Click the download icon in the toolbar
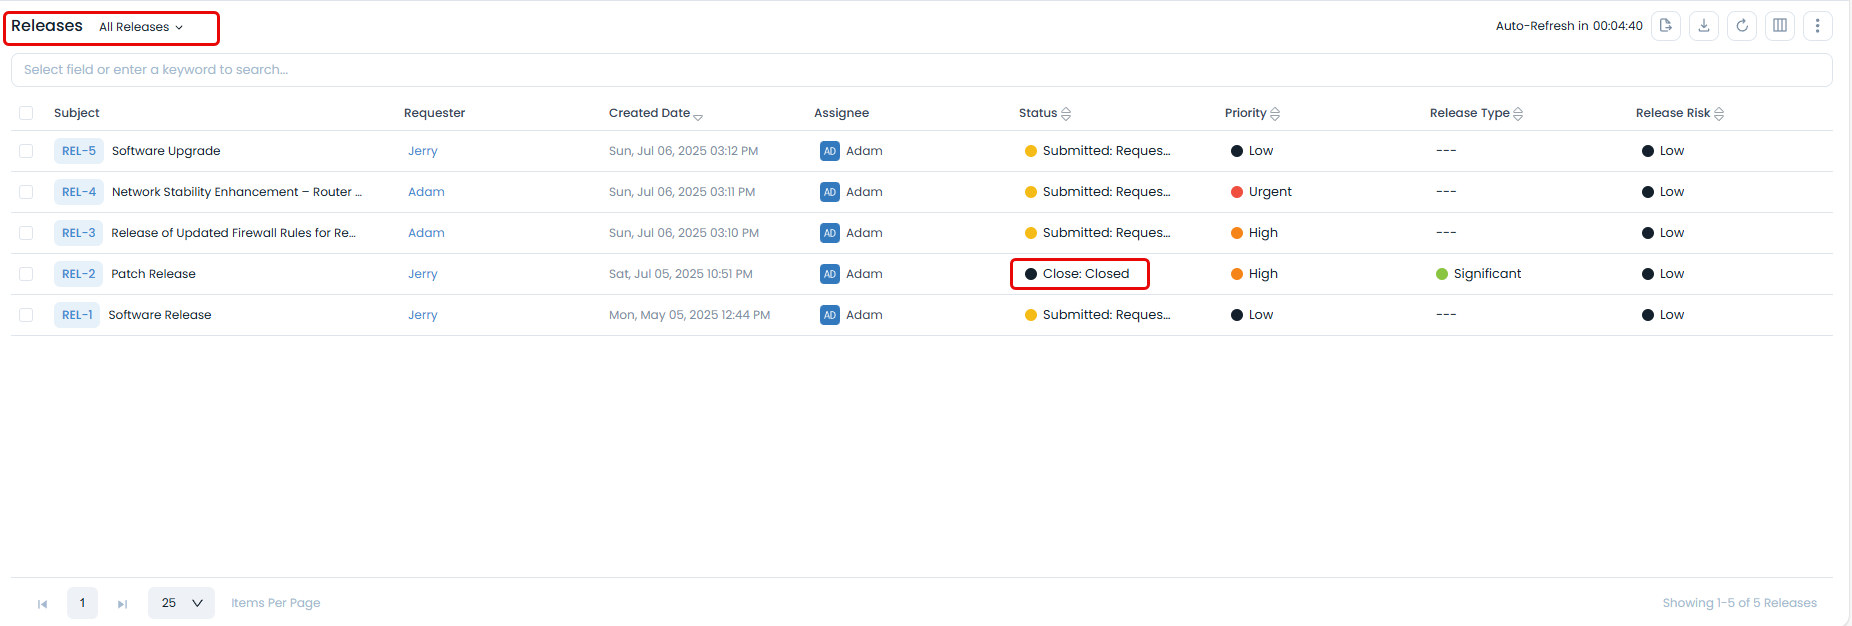 tap(1704, 26)
